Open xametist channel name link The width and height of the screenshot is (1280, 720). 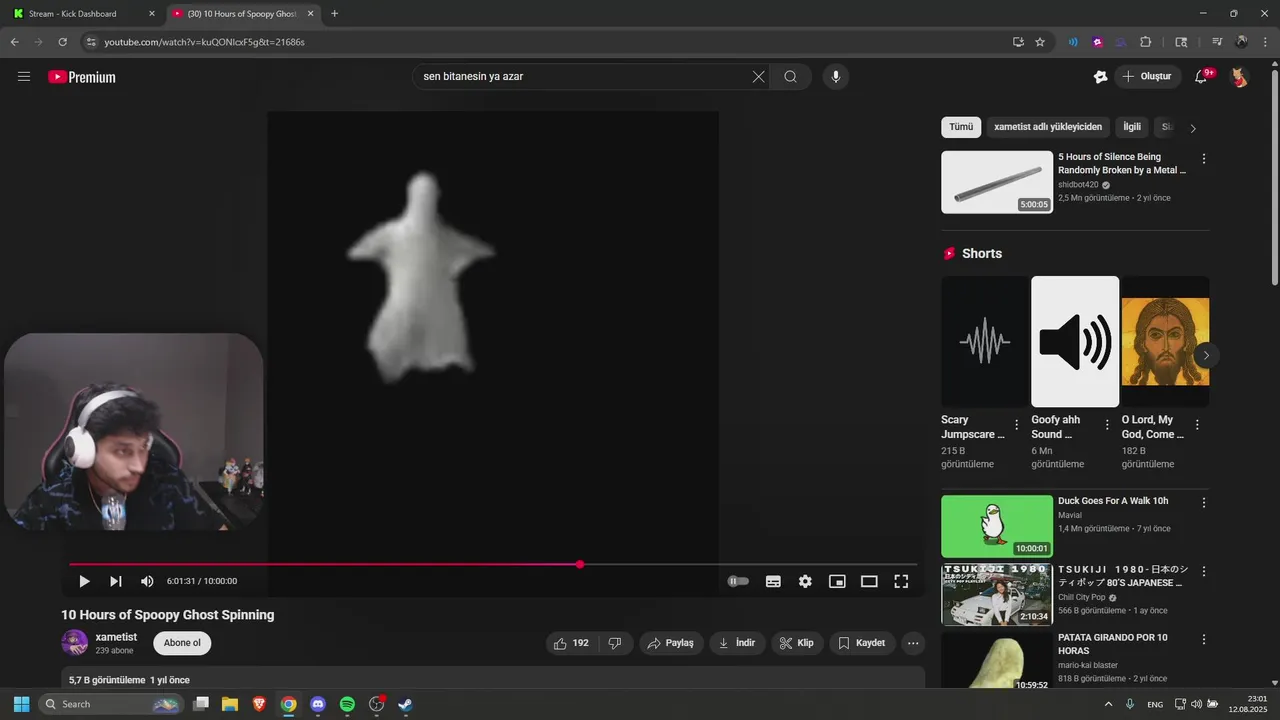[116, 637]
